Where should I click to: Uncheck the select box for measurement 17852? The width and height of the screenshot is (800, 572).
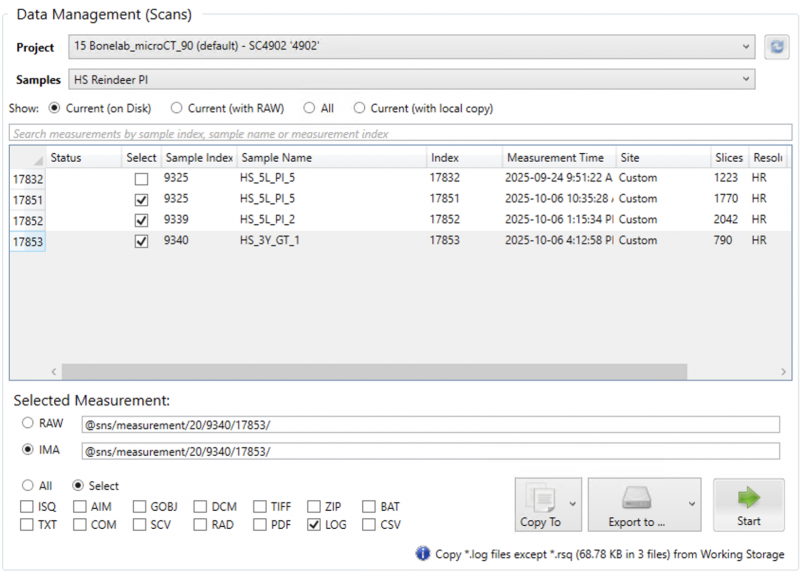pos(141,220)
